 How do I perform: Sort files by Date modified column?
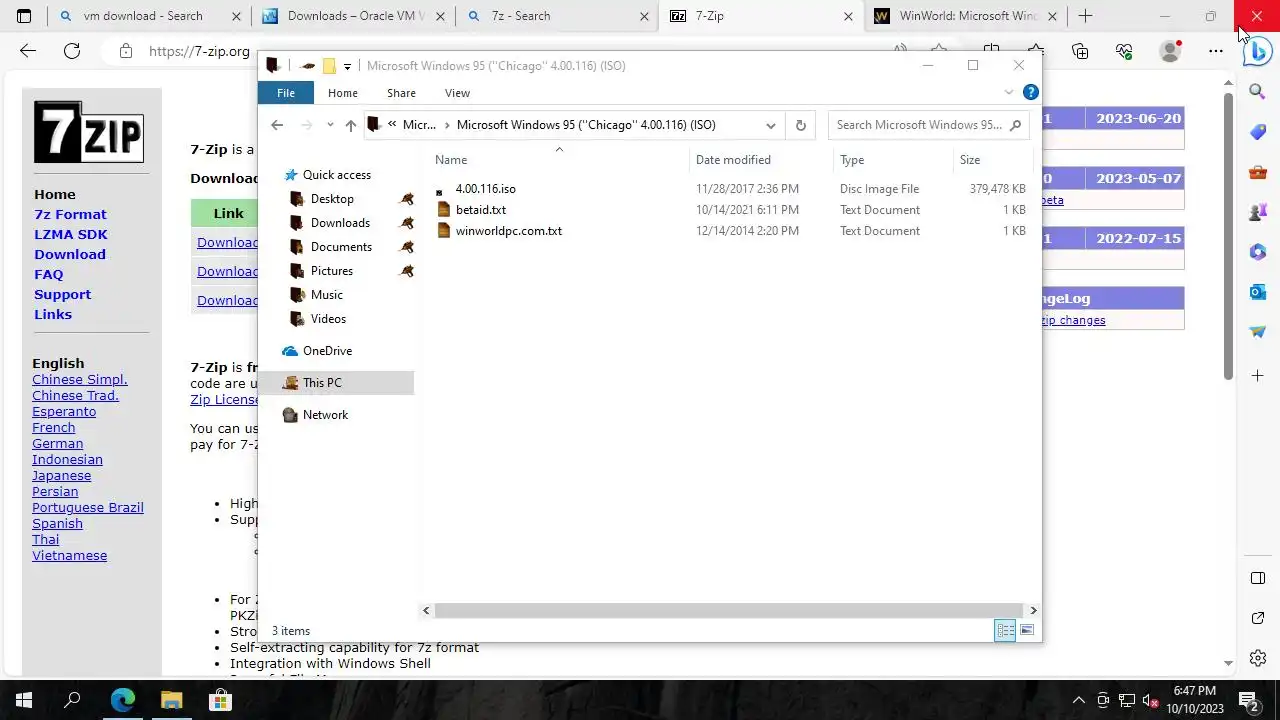click(x=733, y=160)
